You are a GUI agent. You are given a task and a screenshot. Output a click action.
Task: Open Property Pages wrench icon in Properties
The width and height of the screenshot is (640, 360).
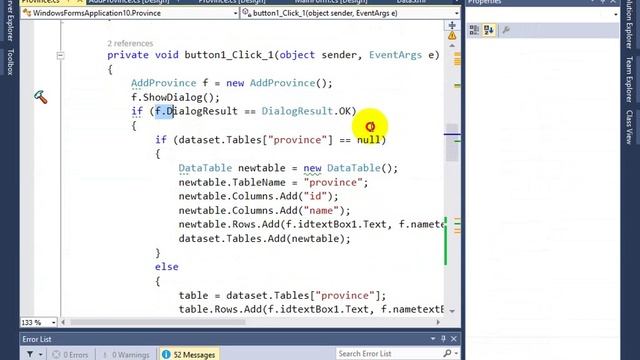[506, 30]
